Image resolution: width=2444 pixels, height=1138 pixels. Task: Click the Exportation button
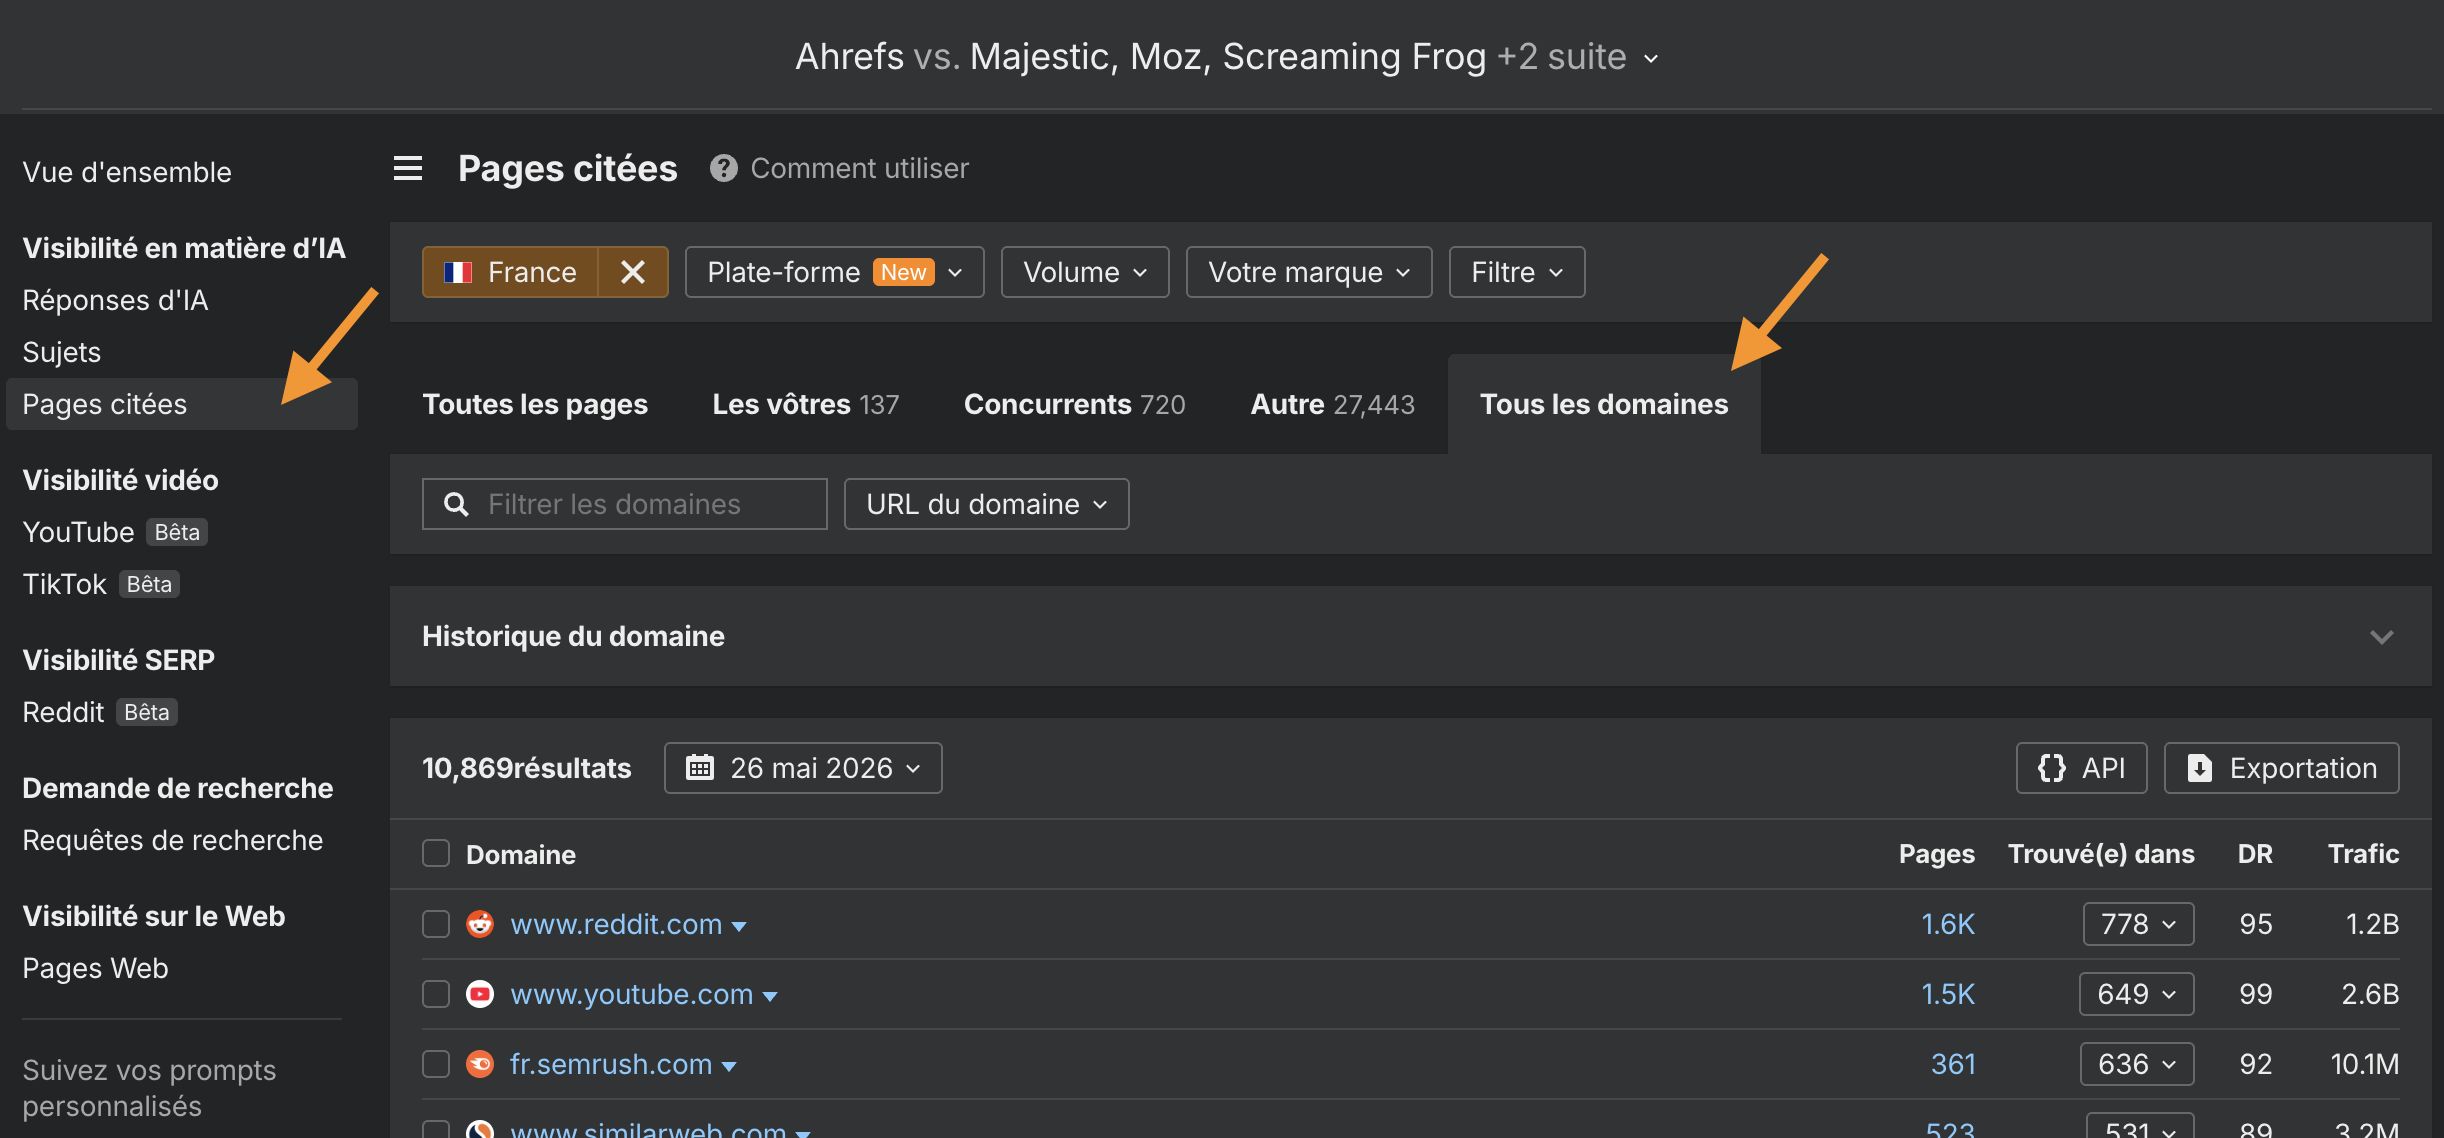point(2281,768)
